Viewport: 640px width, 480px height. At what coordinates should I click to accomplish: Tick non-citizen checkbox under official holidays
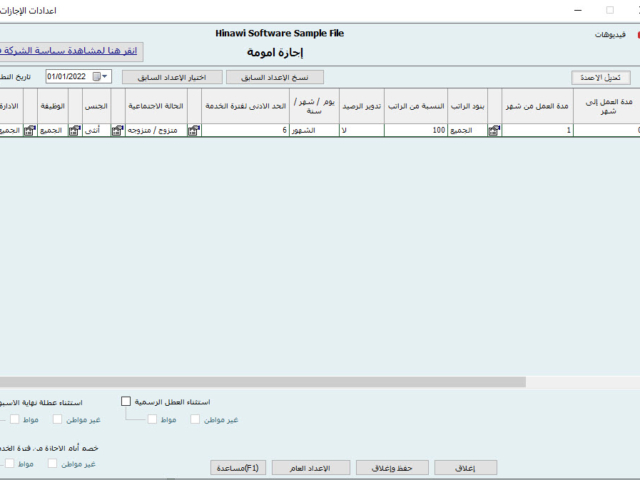click(195, 419)
